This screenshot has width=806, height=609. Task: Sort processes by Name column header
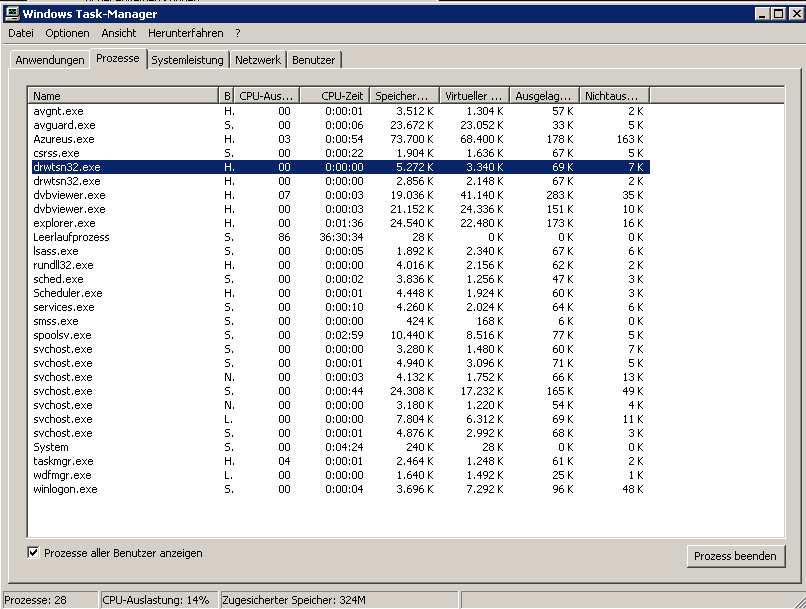click(x=124, y=96)
